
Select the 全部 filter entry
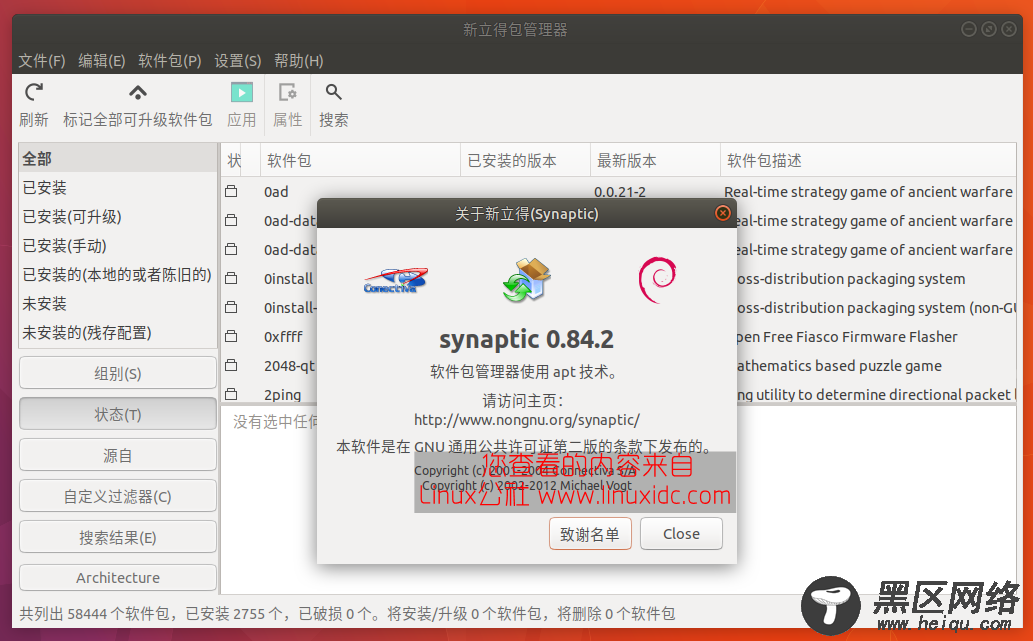(117, 159)
